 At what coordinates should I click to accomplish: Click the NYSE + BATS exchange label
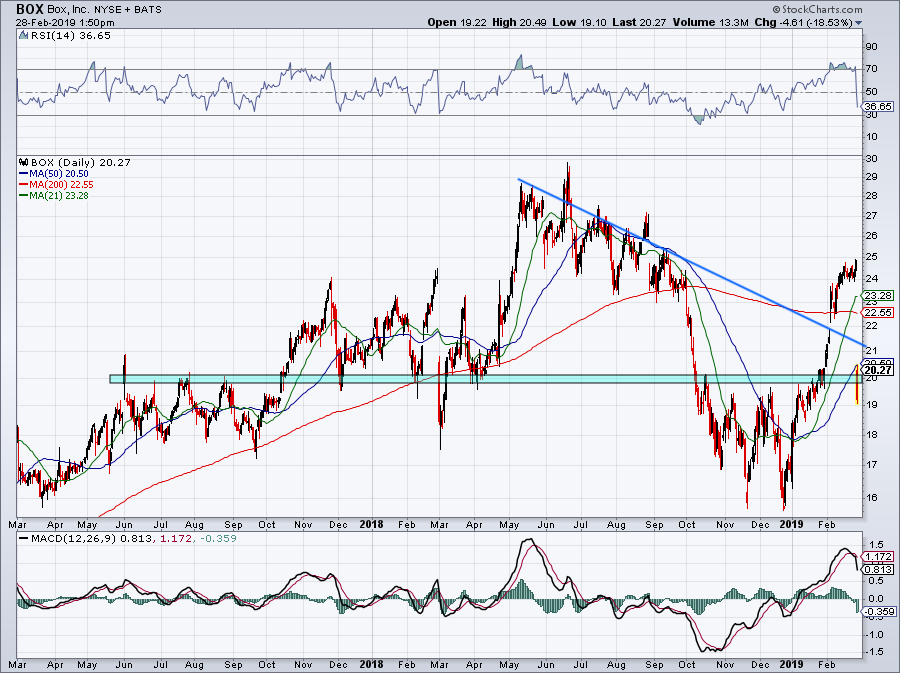126,10
